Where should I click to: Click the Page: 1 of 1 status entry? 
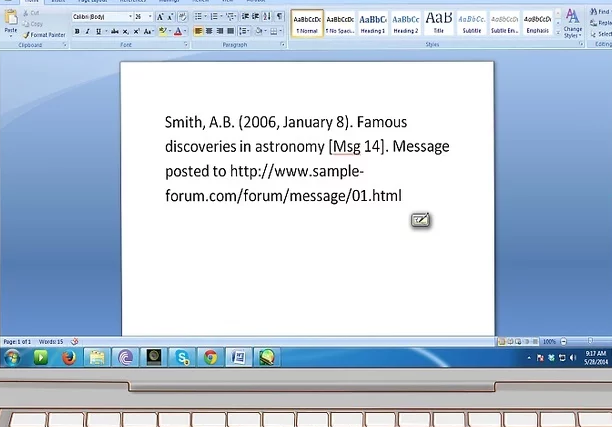click(x=17, y=342)
